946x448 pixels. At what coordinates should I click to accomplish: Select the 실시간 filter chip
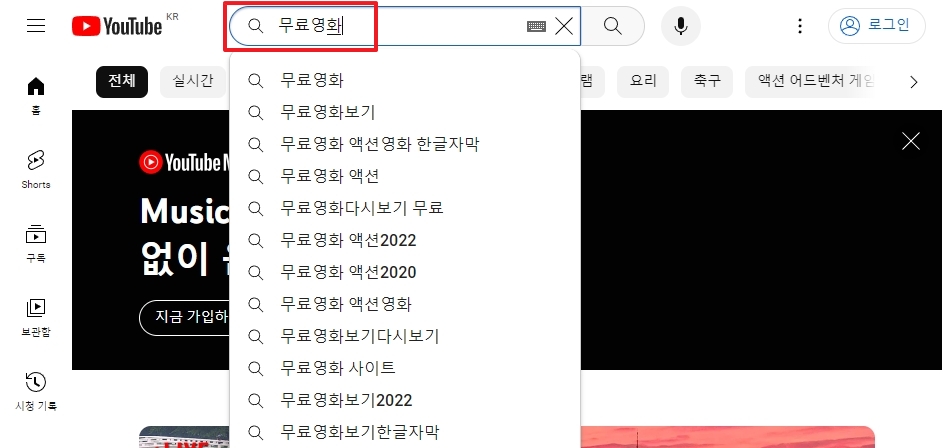[193, 81]
